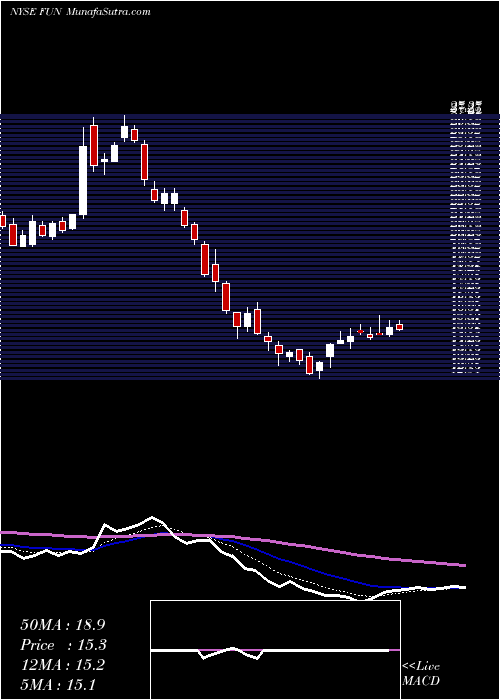The height and width of the screenshot is (700, 500).
Task: Click the NYSE FUN MunafaSutra.com title text
Action: (80, 12)
